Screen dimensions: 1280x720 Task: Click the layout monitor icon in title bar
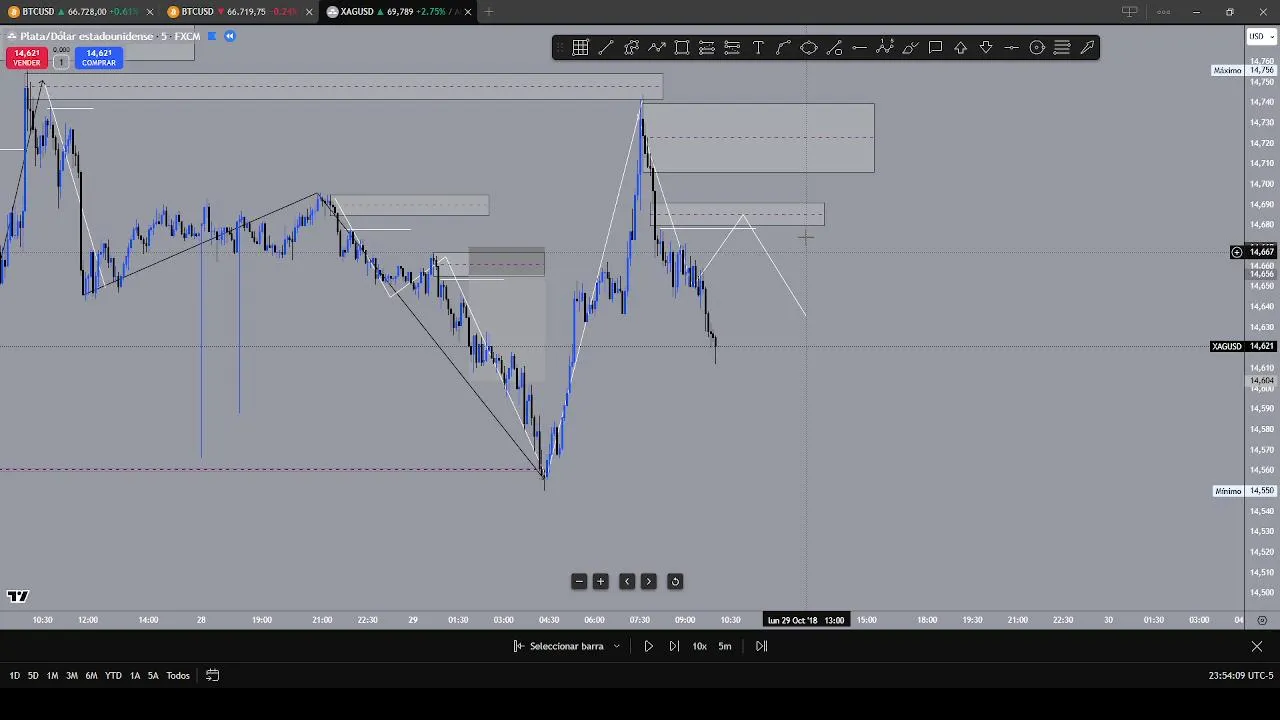point(1129,12)
